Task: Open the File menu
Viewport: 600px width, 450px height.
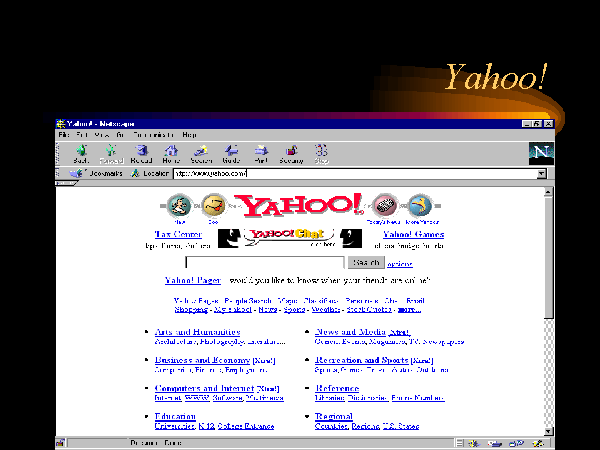Action: (63, 134)
